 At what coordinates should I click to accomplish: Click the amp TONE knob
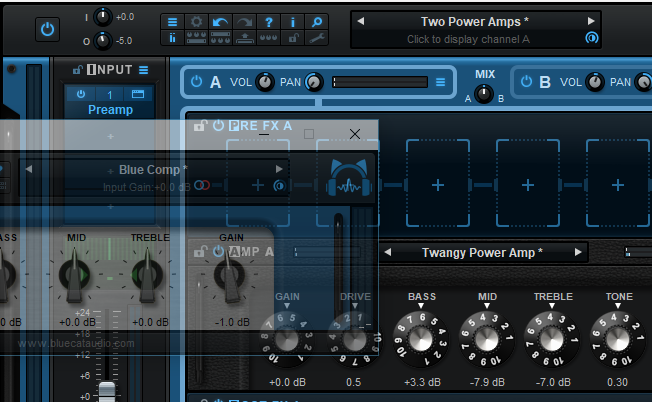coord(617,339)
